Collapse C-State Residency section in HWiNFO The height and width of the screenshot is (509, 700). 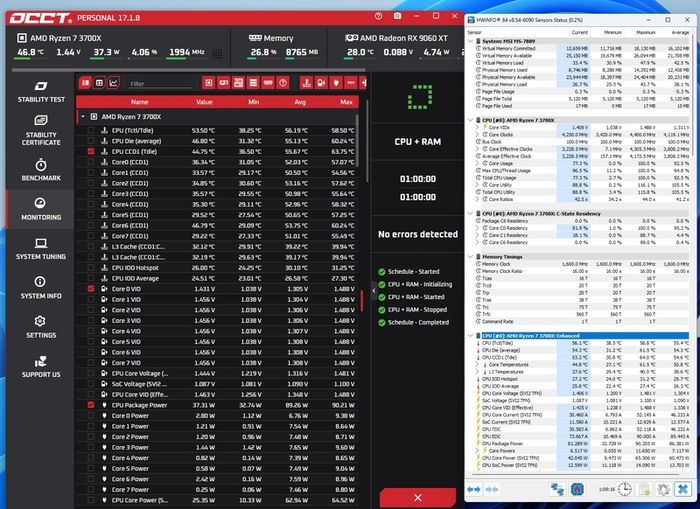[x=471, y=213]
